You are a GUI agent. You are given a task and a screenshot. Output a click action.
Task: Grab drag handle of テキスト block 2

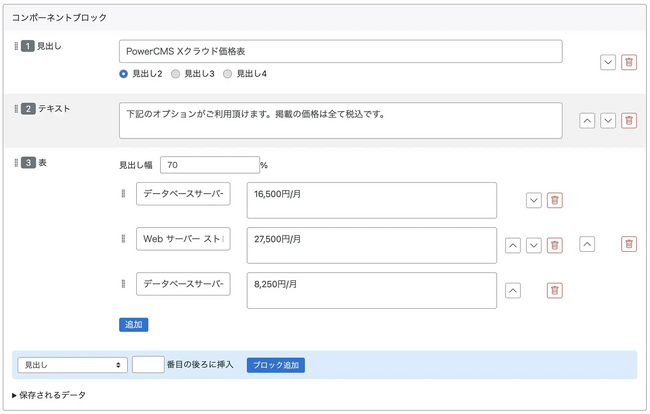16,109
